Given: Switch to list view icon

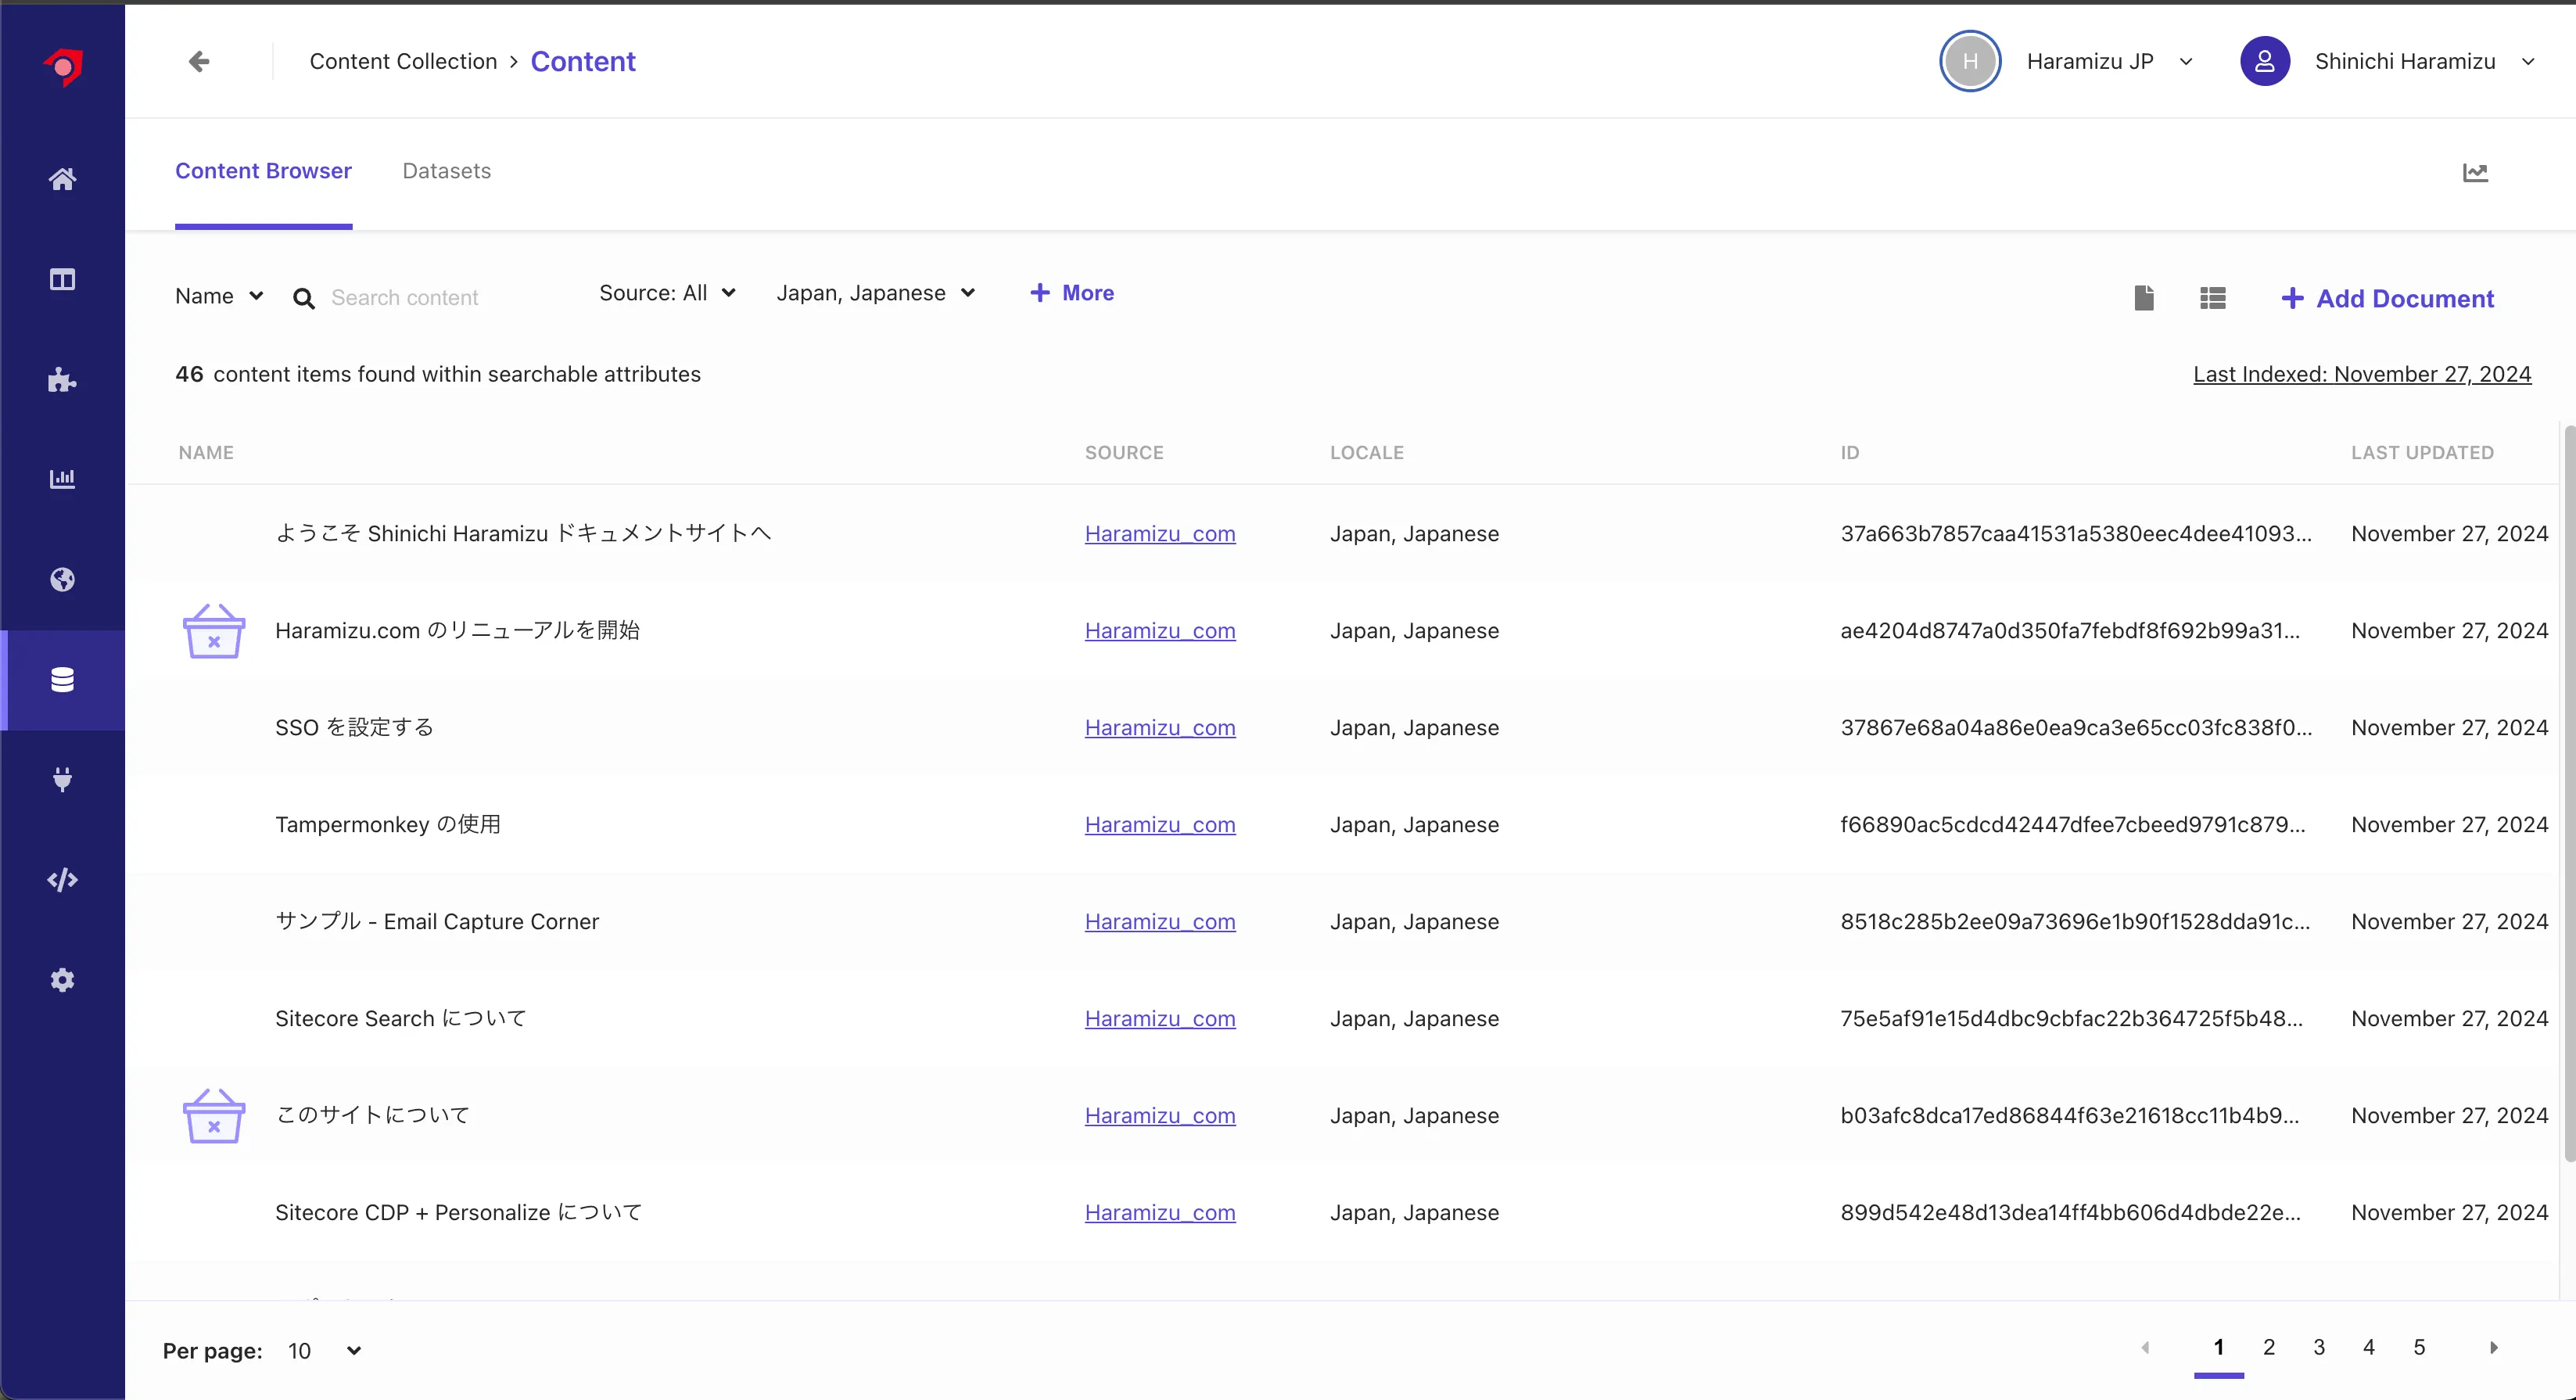Looking at the screenshot, I should 2213,297.
